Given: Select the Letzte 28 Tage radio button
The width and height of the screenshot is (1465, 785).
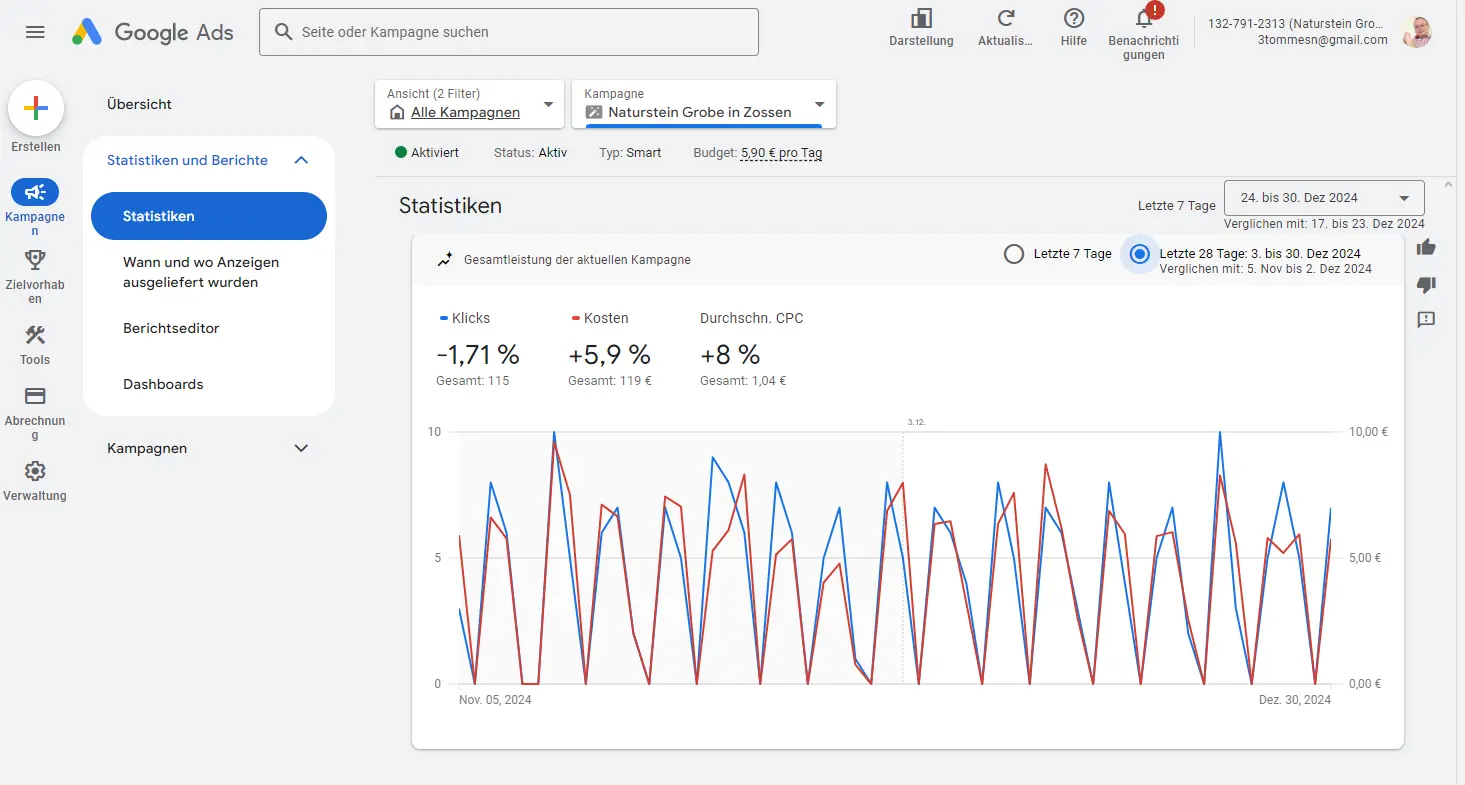Looking at the screenshot, I should click(1139, 254).
